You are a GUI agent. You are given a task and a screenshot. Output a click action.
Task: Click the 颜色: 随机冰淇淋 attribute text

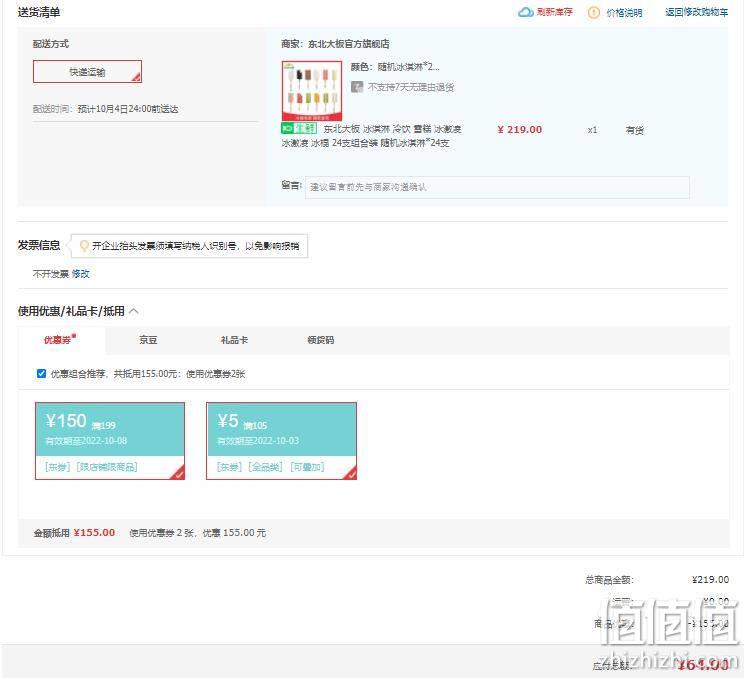(x=395, y=67)
